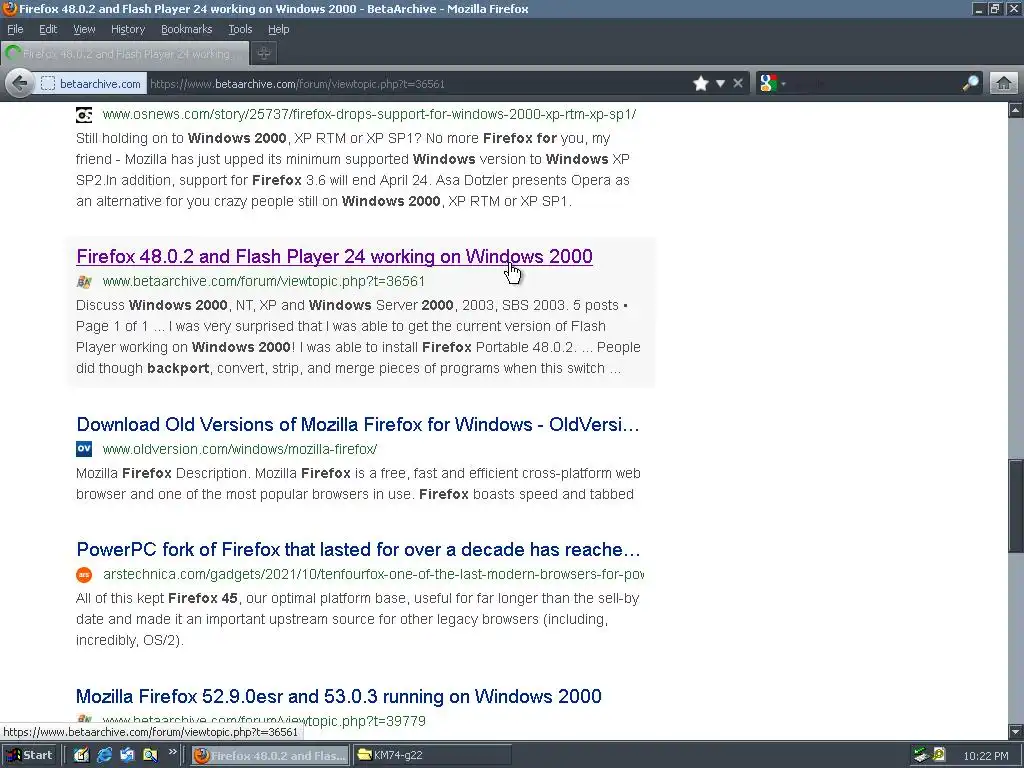This screenshot has height=768, width=1024.
Task: Open the URL history dropdown arrow
Action: (x=720, y=84)
